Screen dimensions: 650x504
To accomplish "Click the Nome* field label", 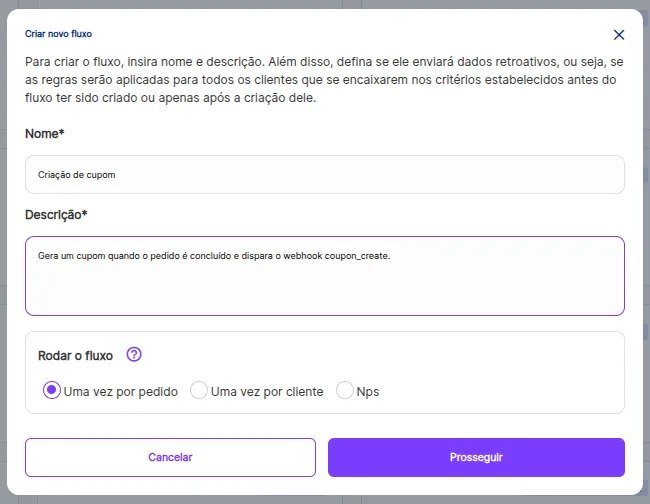I will [45, 133].
